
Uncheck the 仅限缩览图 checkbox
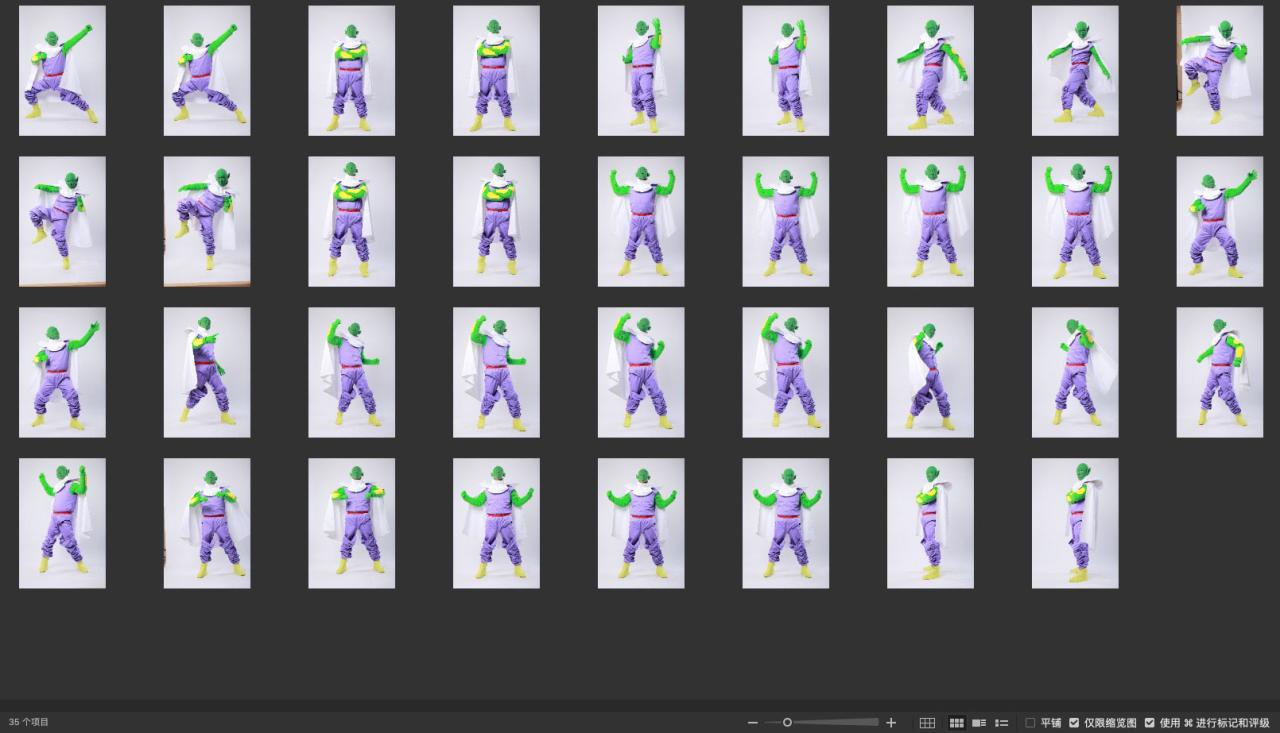point(1074,722)
